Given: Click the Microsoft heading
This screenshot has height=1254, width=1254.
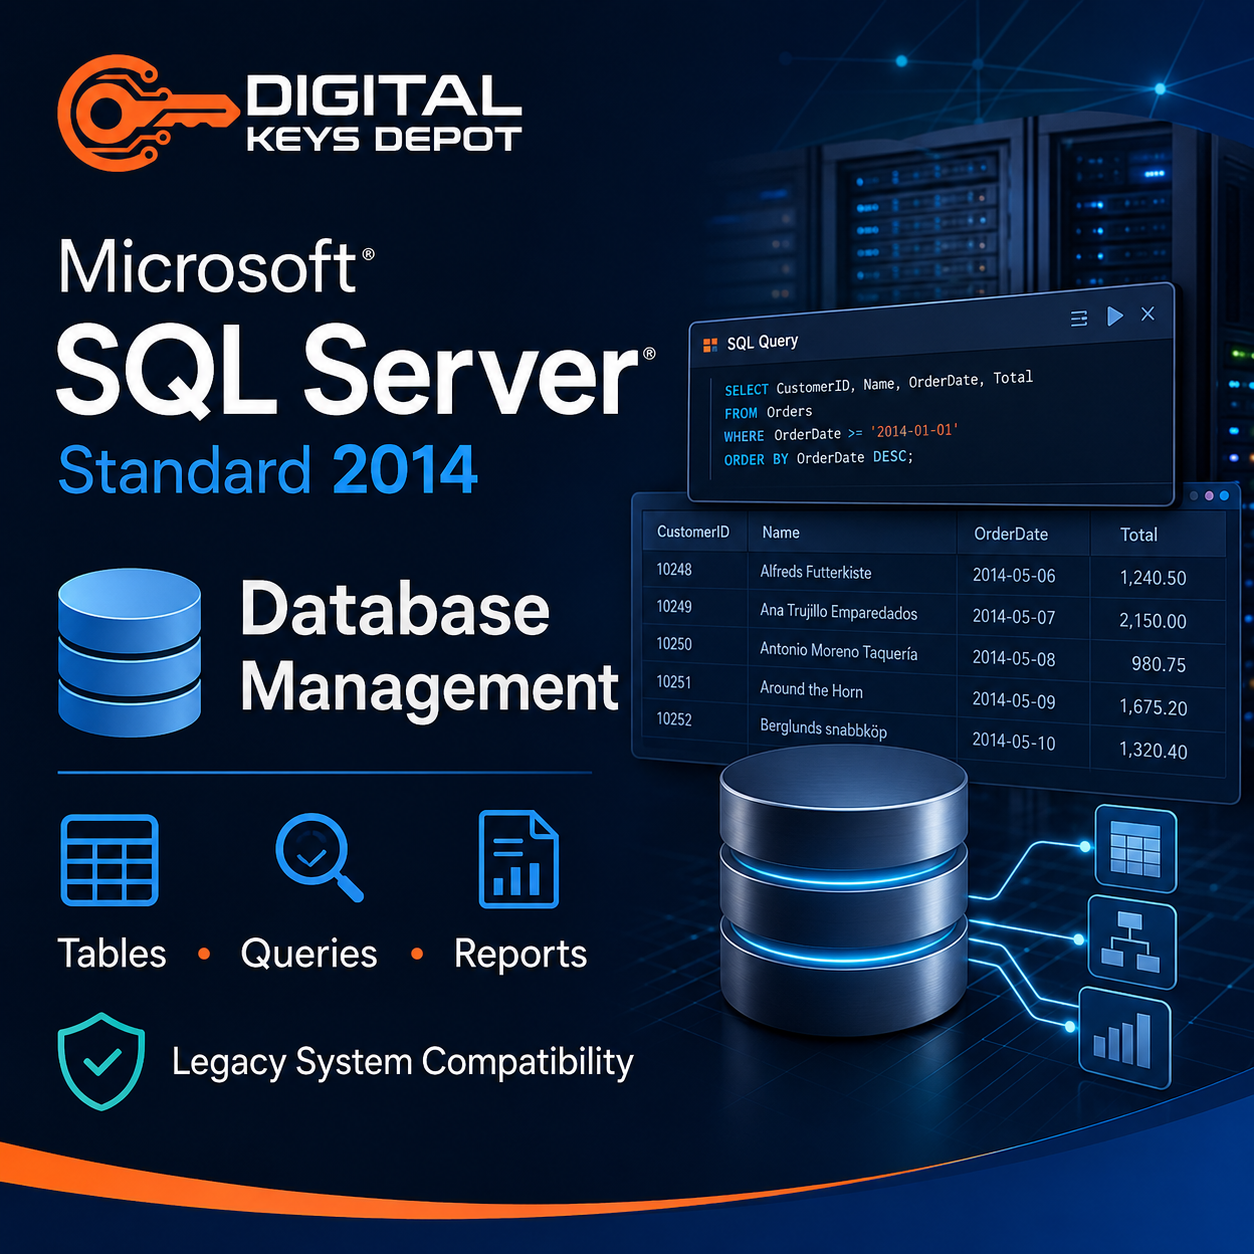Looking at the screenshot, I should point(210,267).
